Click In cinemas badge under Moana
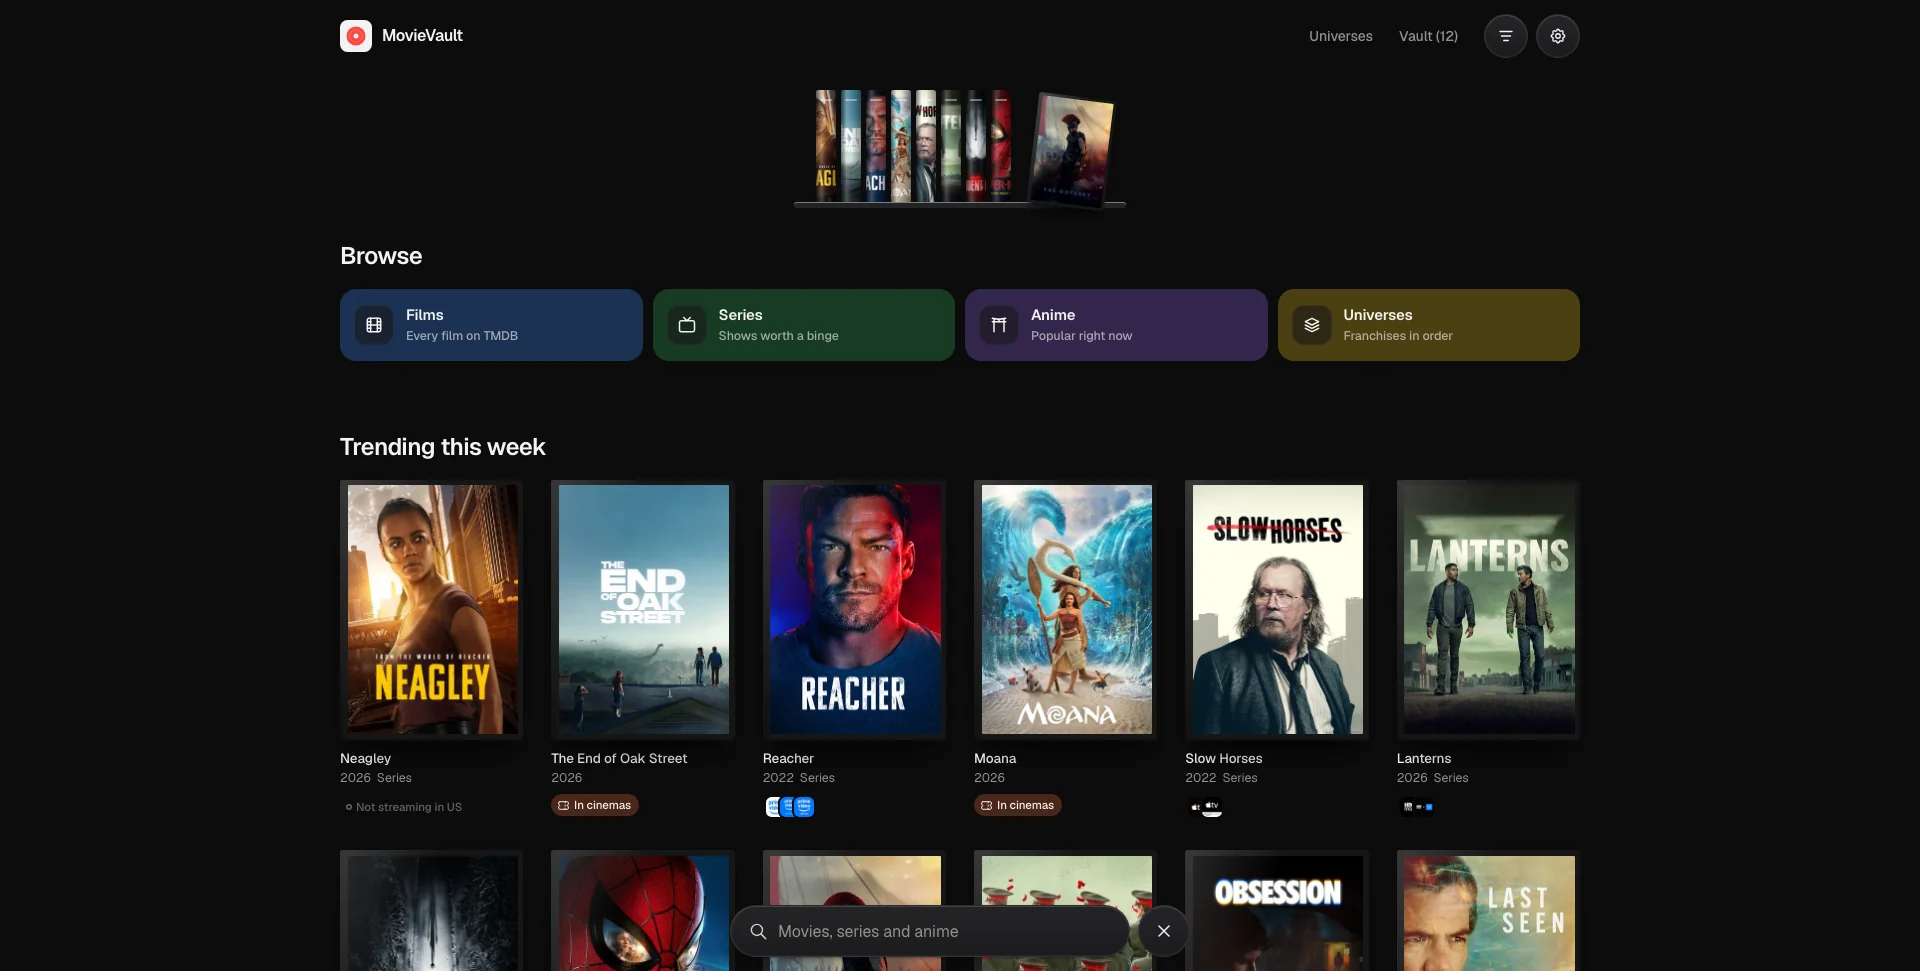1920x971 pixels. 1018,805
